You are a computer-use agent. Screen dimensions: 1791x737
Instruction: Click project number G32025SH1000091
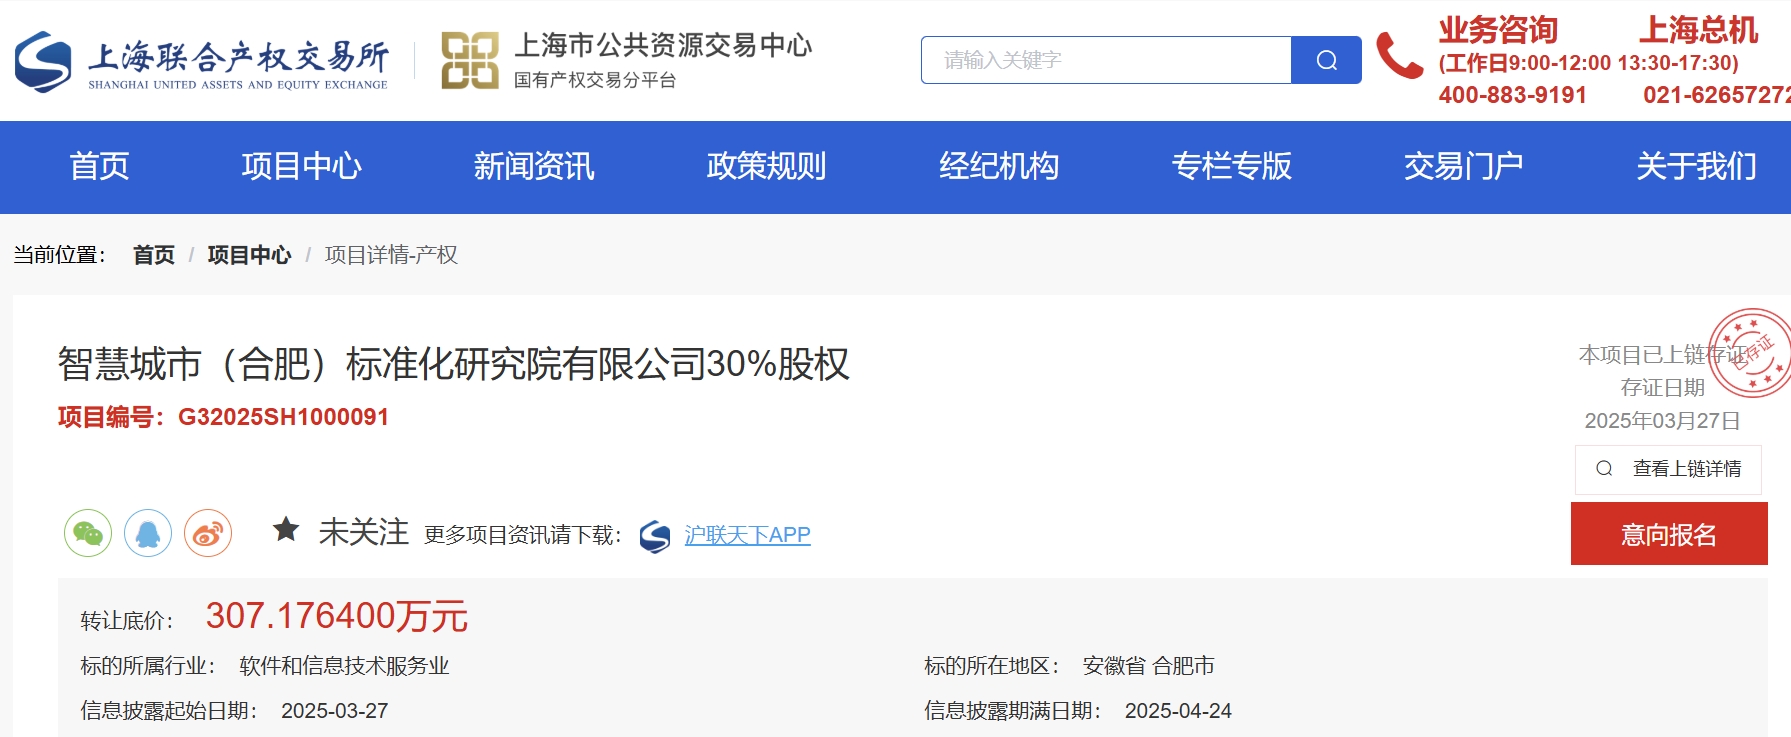(283, 417)
